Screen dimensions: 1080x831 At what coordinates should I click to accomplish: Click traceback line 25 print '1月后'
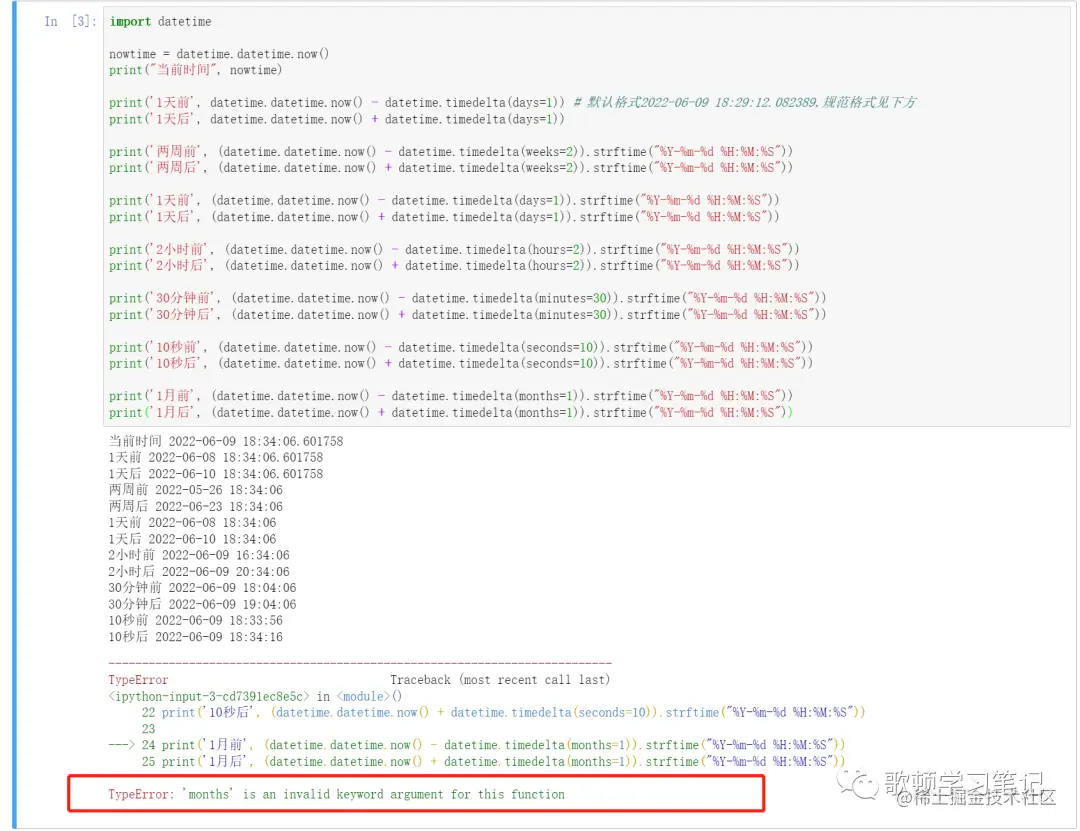[x=493, y=761]
